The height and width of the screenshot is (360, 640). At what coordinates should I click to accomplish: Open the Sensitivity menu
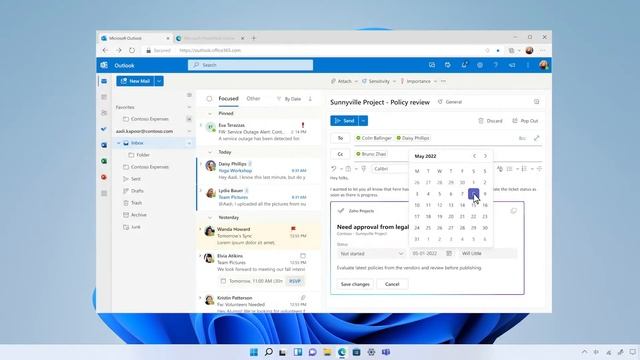(x=379, y=81)
